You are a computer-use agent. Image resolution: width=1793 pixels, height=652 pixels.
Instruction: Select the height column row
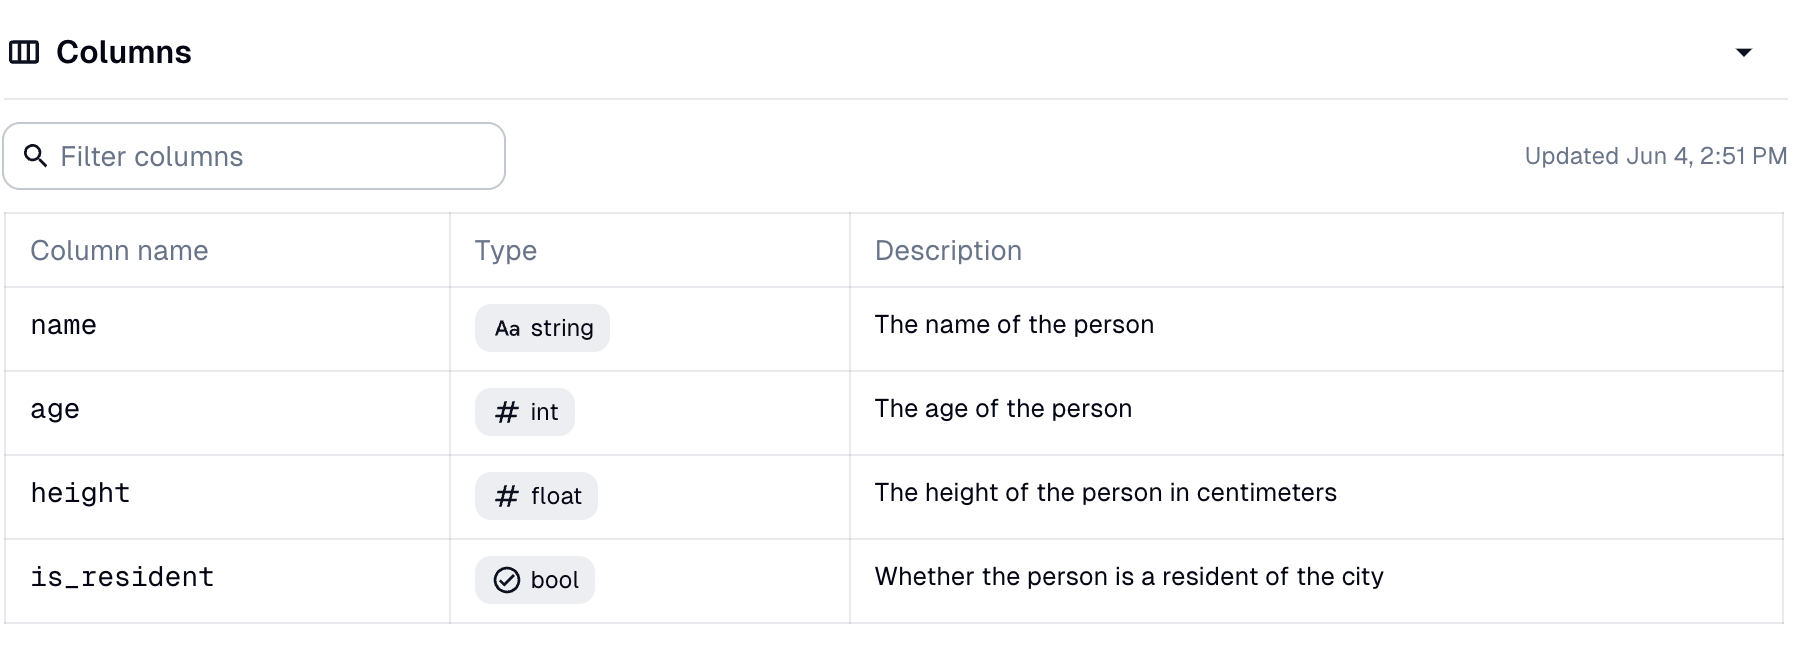click(x=80, y=493)
